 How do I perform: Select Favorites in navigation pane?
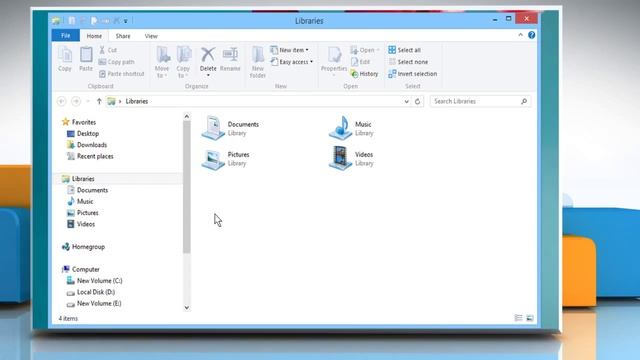click(79, 122)
